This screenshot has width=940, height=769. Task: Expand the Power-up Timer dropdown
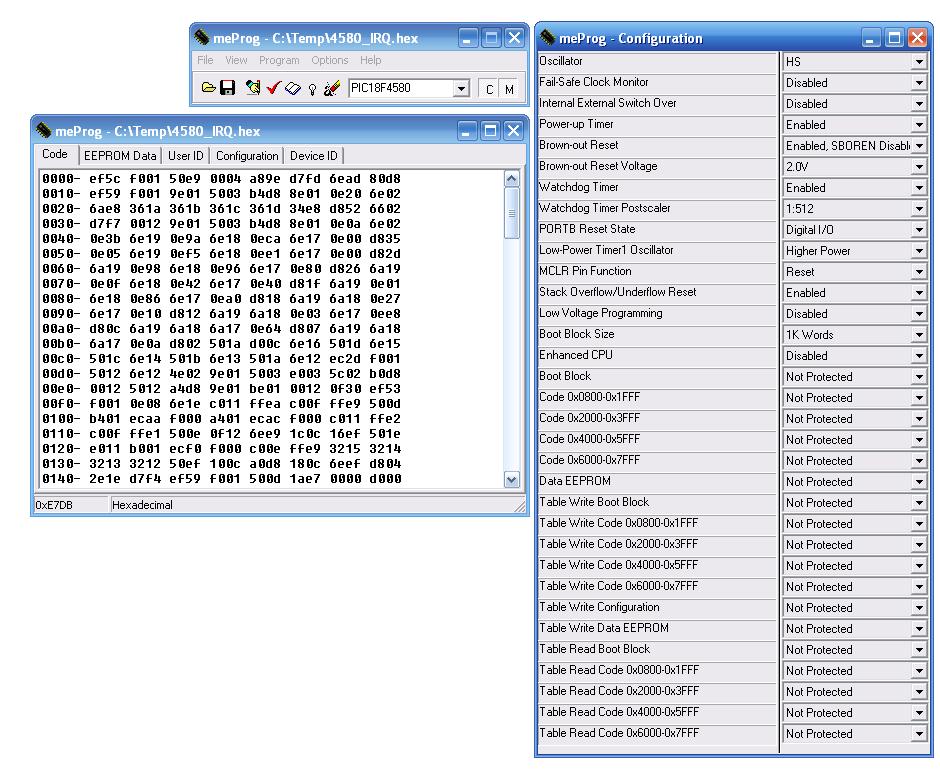[x=919, y=125]
